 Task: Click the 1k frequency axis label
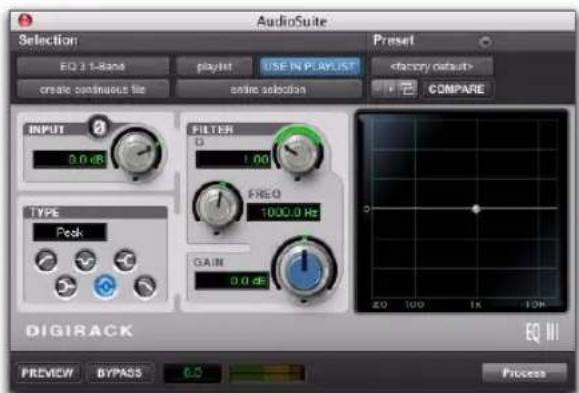coord(476,305)
